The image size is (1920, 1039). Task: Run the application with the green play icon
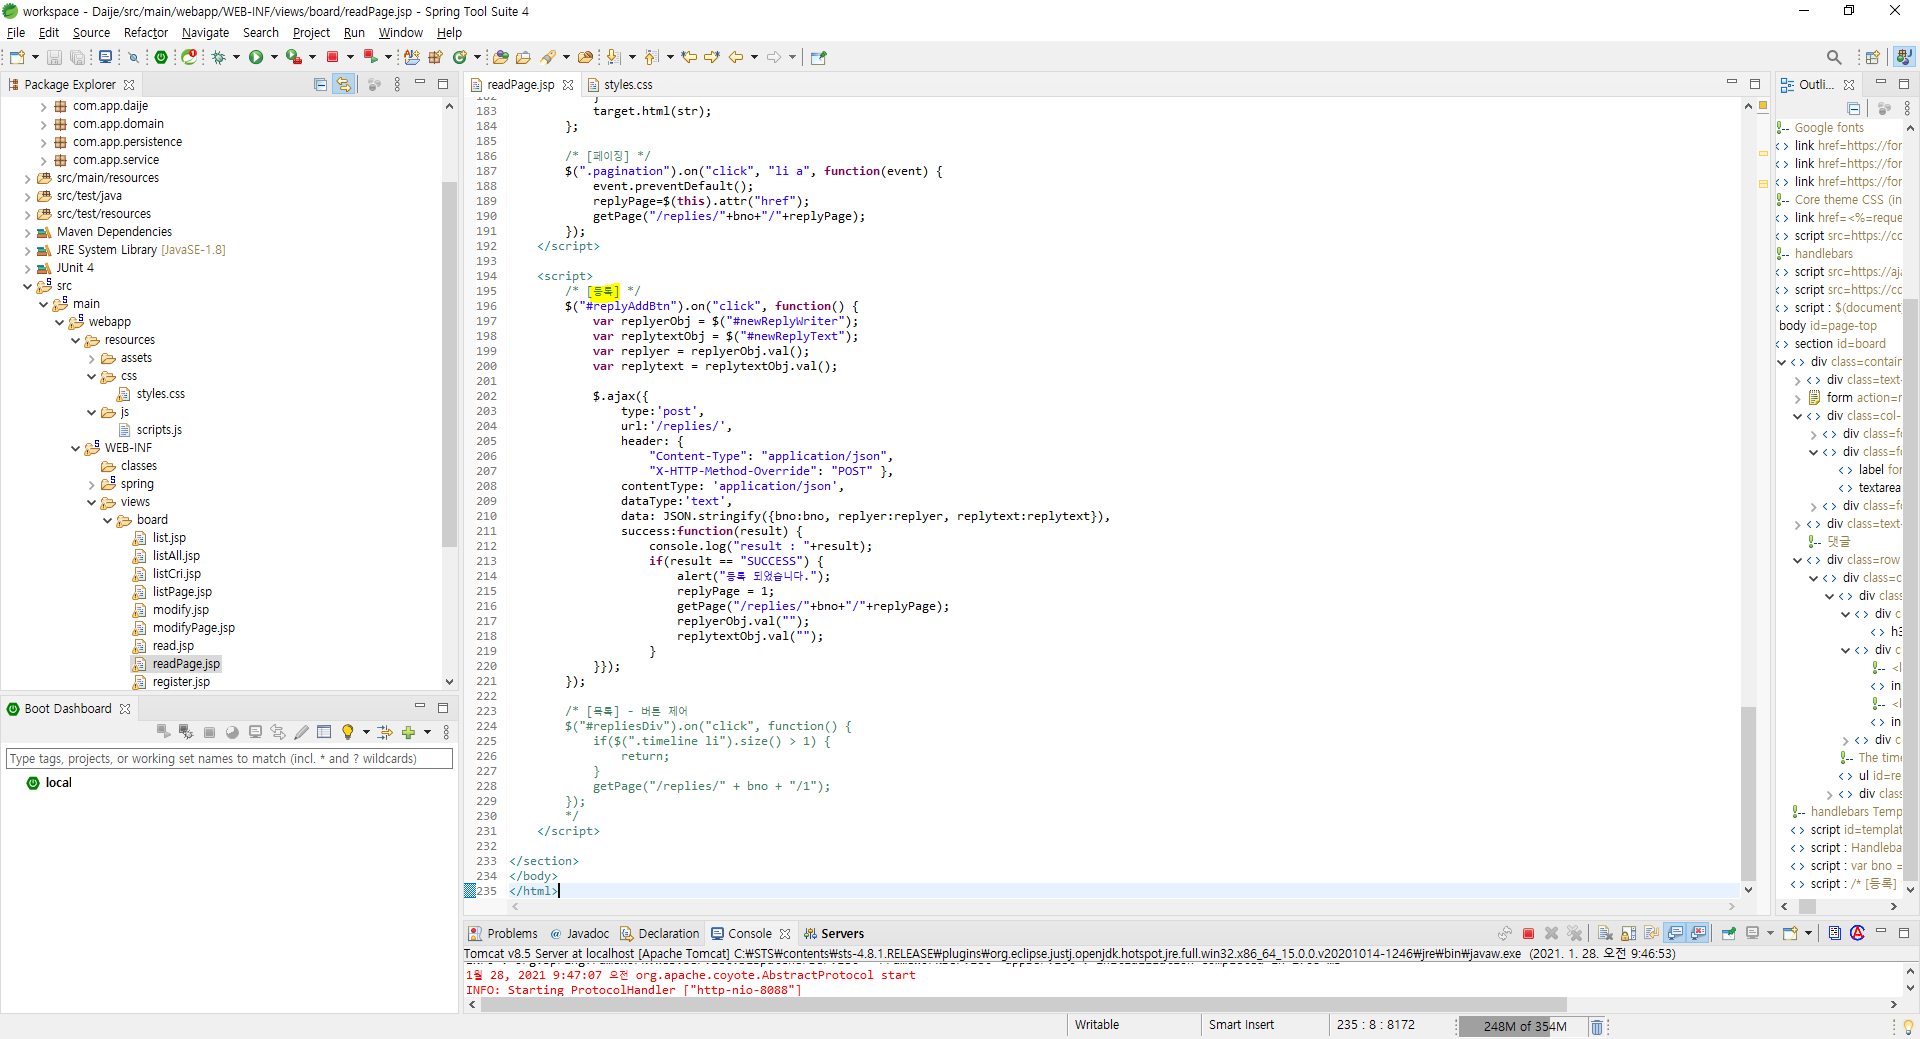coord(256,57)
